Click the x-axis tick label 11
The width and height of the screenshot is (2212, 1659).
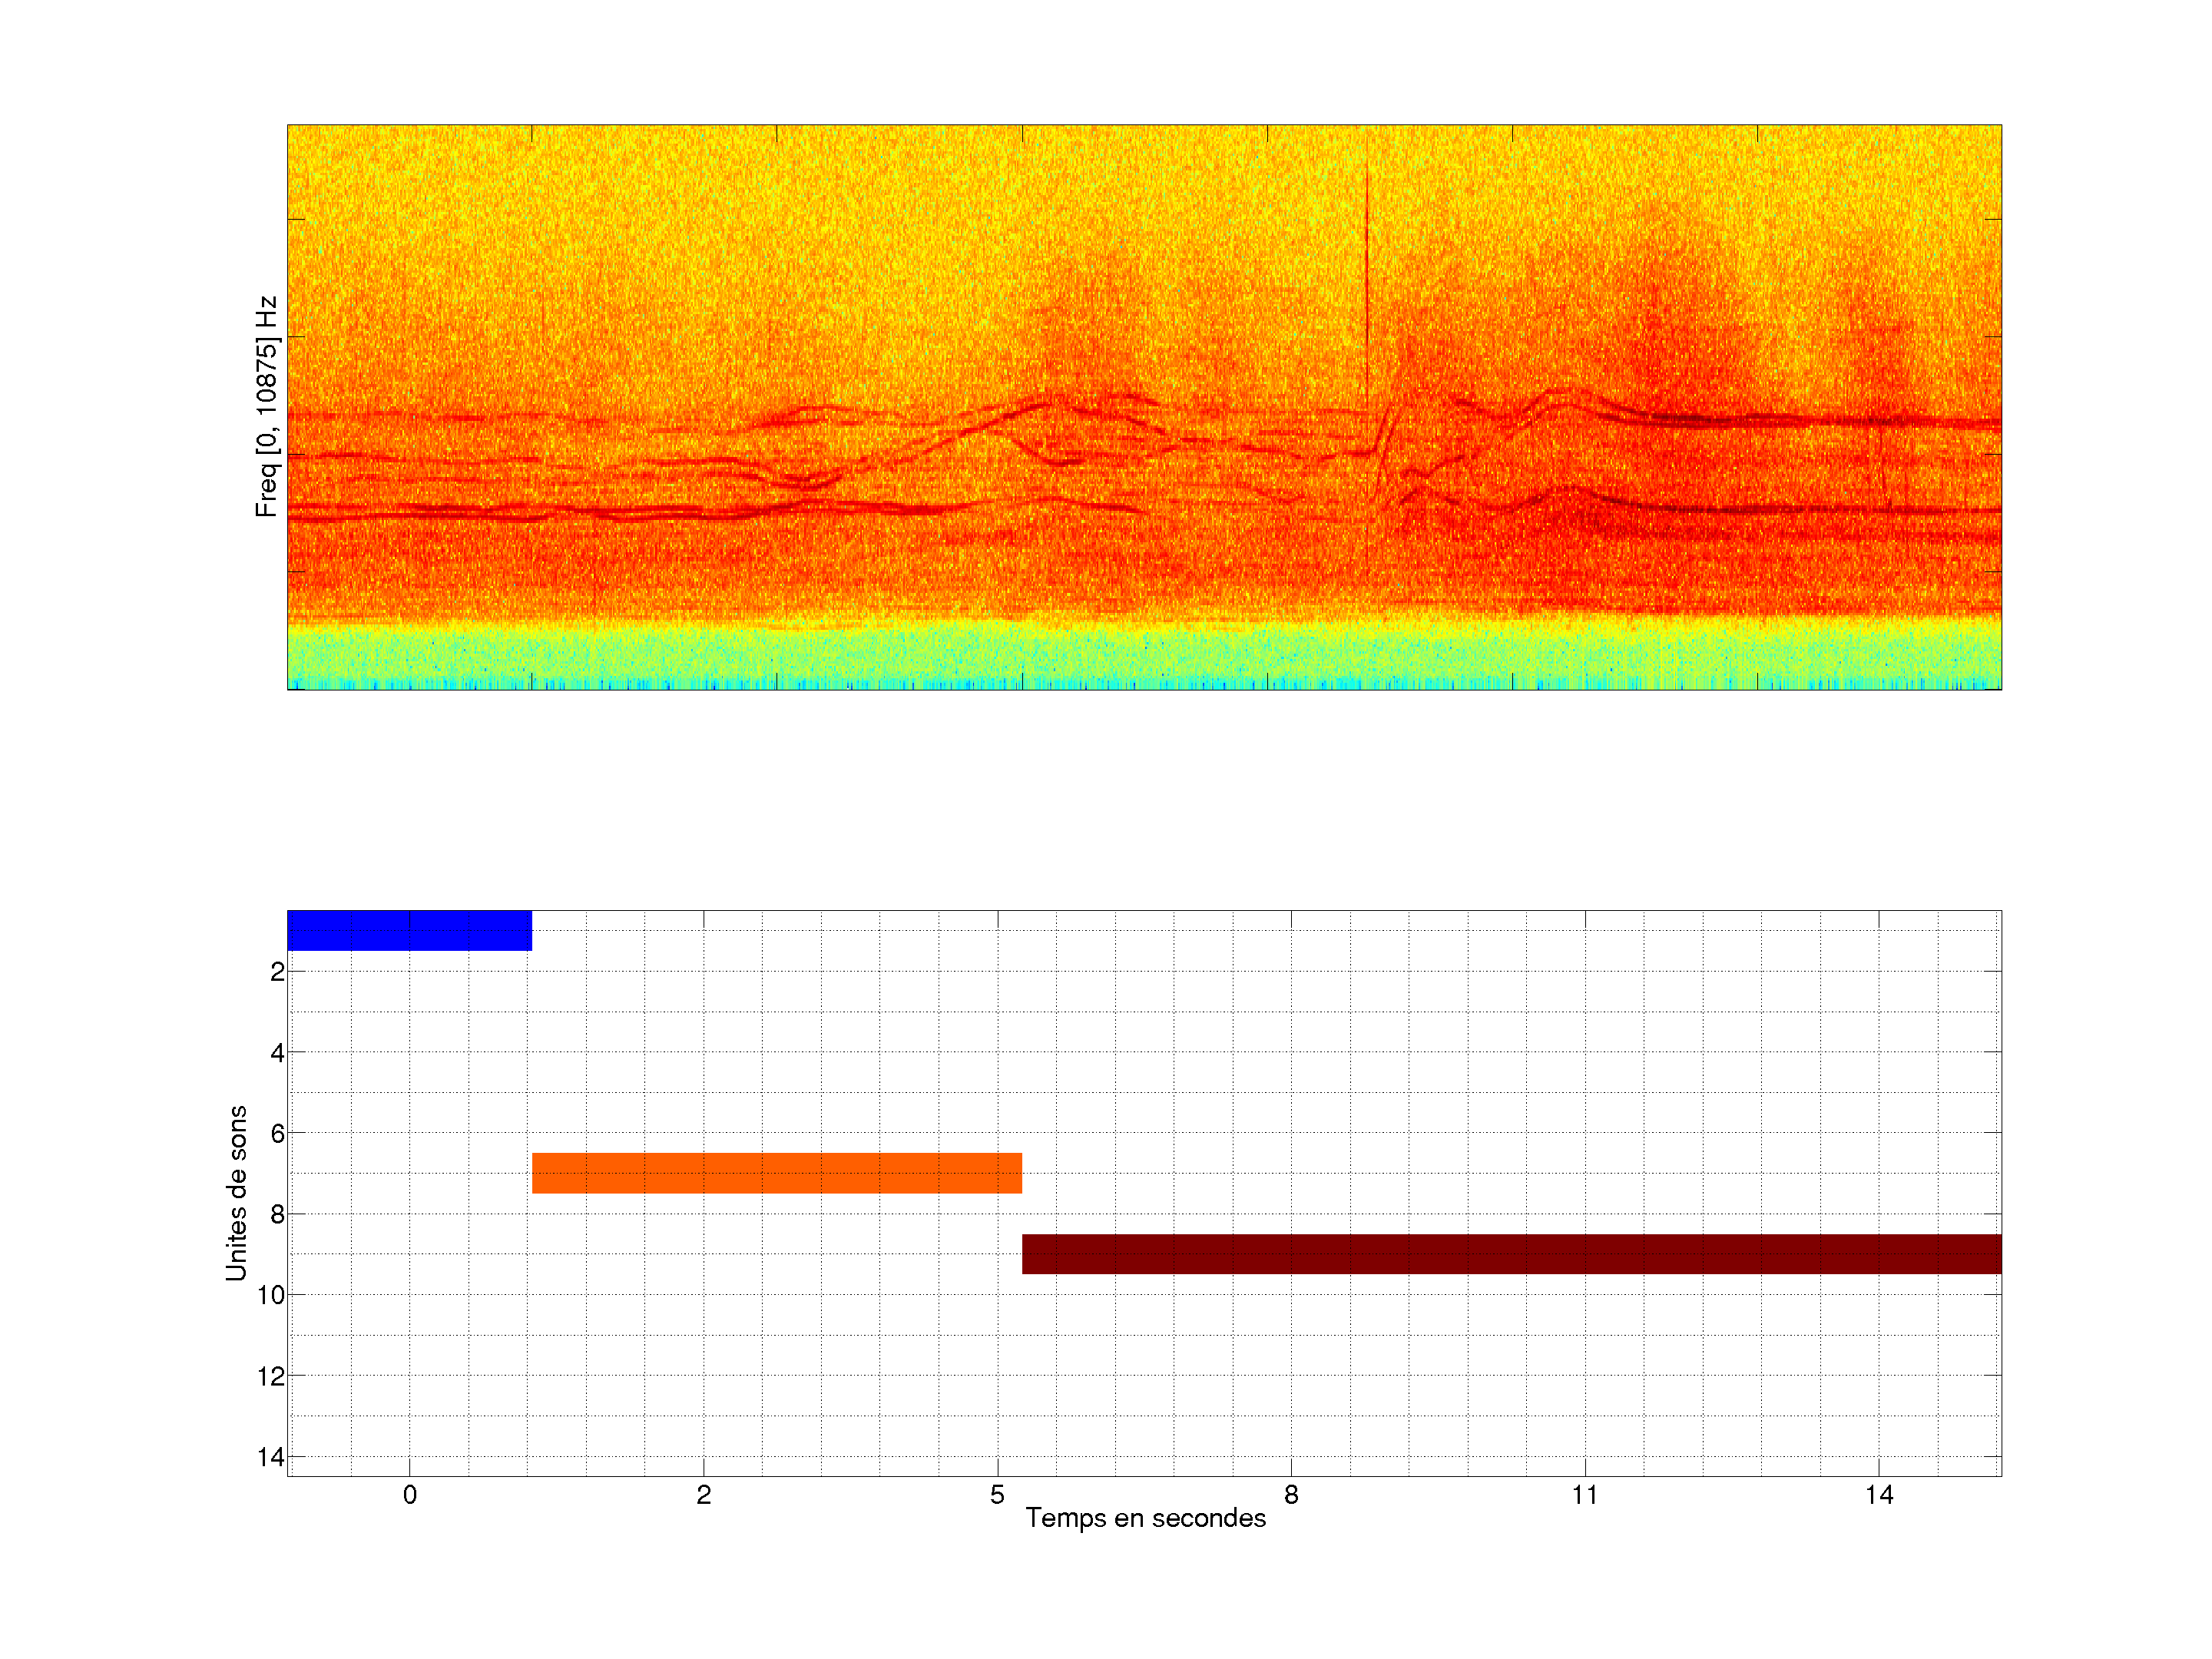(x=1585, y=1495)
